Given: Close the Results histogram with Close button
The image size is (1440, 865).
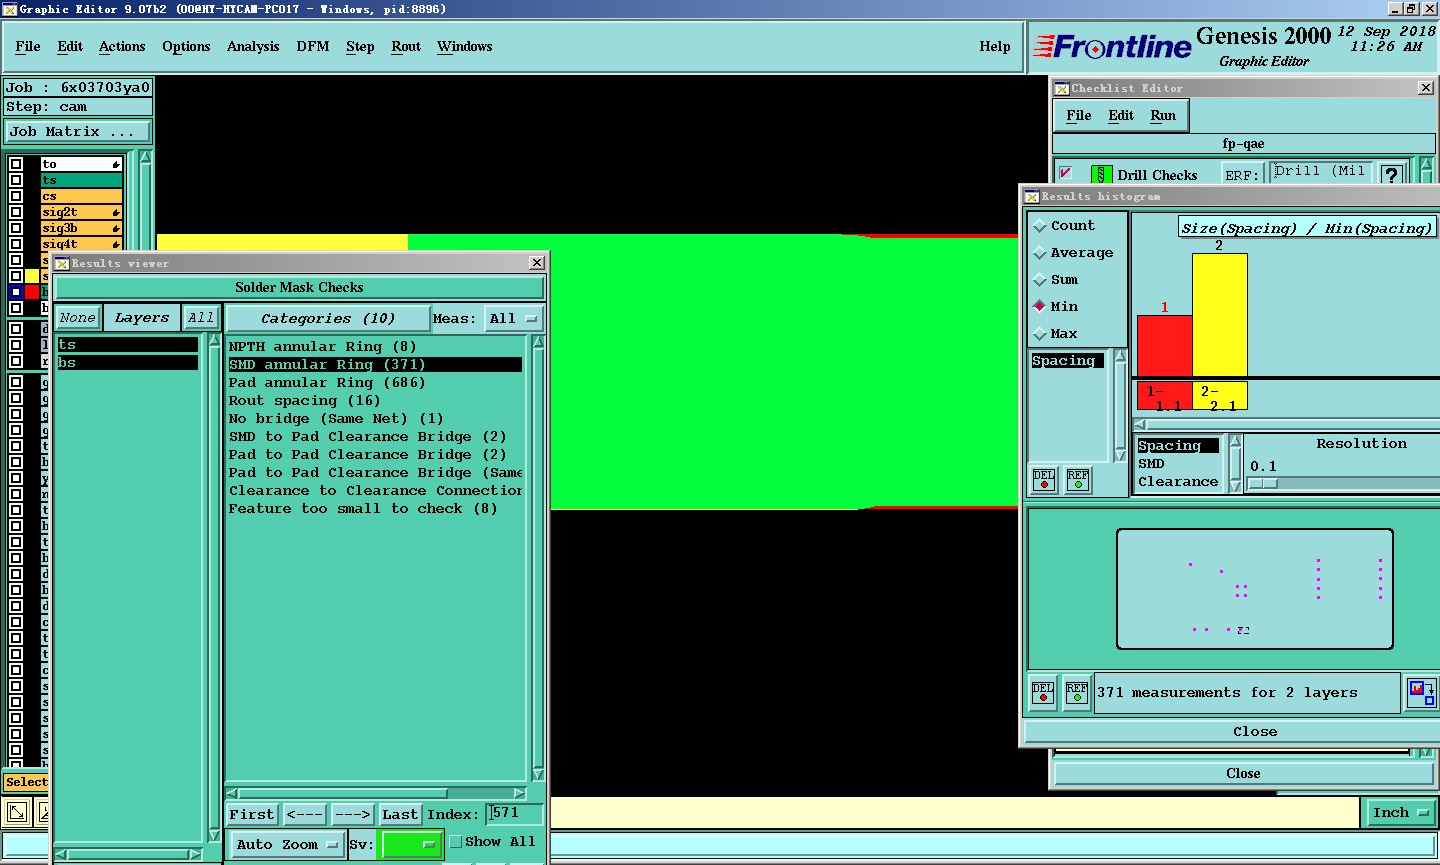Looking at the screenshot, I should coord(1255,732).
